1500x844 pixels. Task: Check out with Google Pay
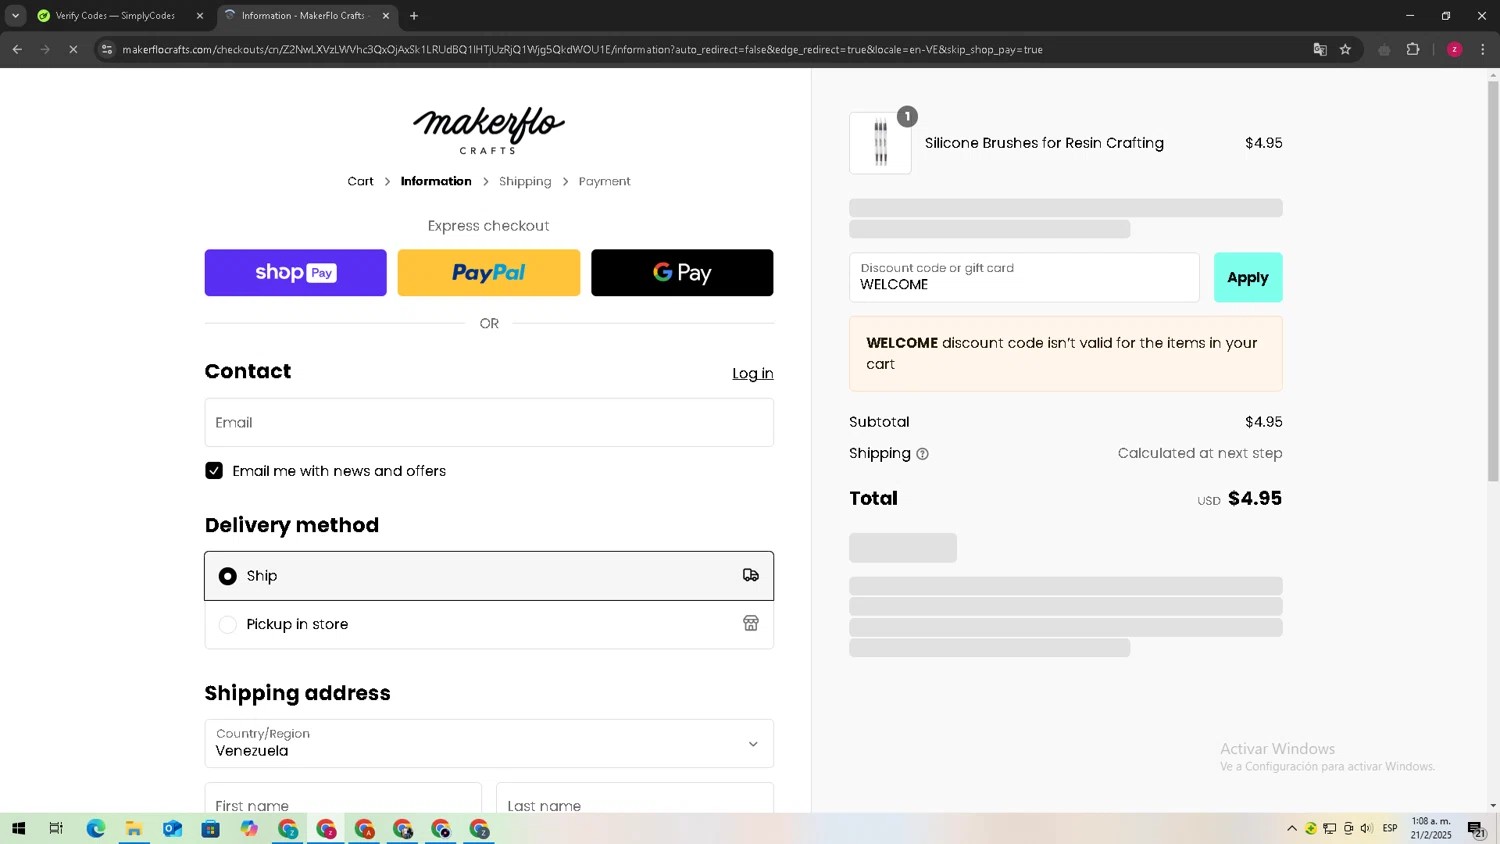(682, 272)
